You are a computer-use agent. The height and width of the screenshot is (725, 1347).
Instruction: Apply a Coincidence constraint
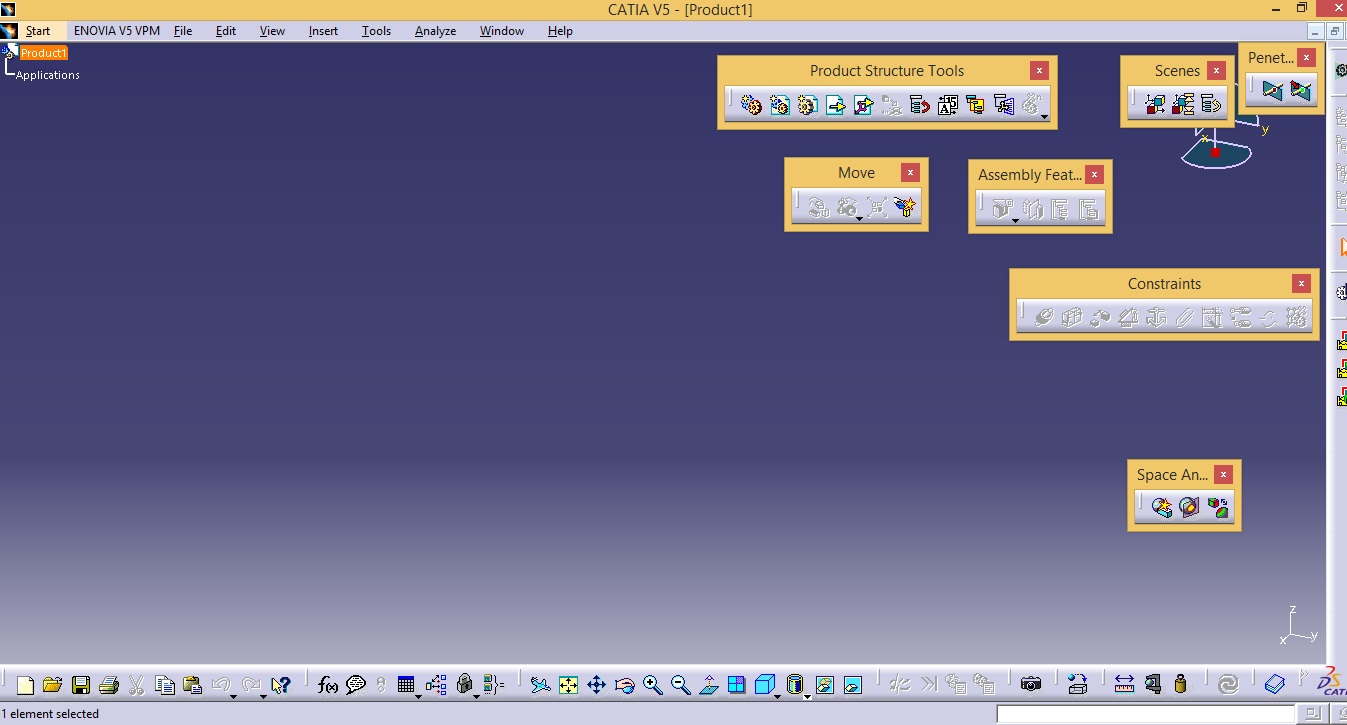pos(1044,317)
